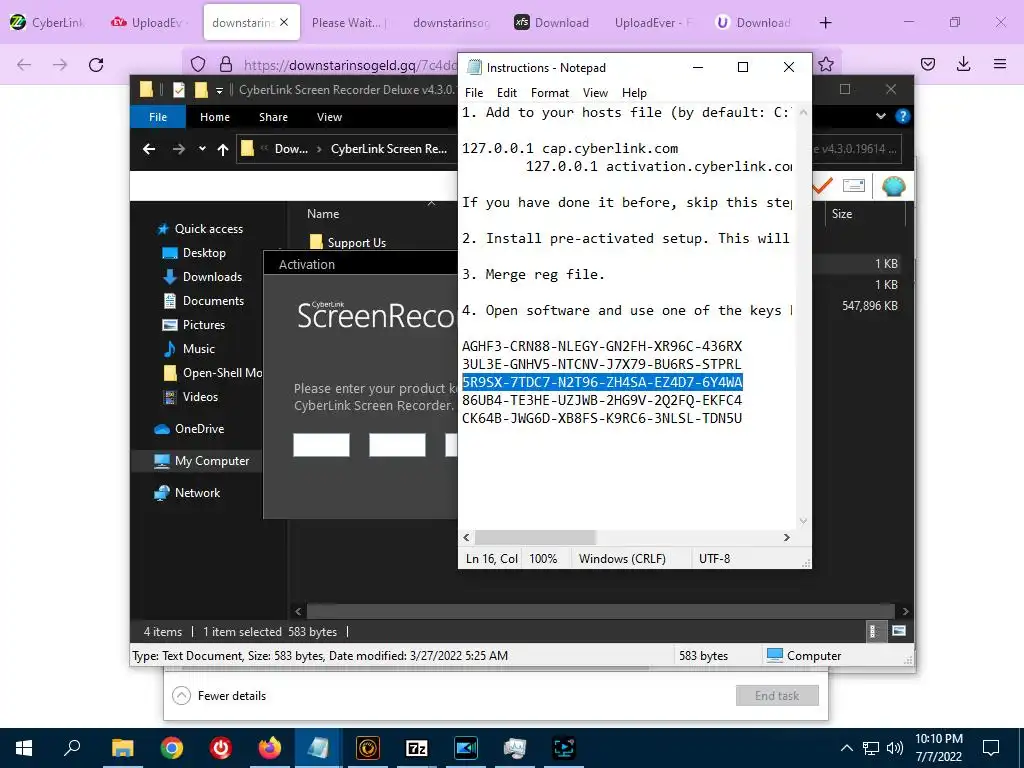Show hidden system tray icons chevron
1024x768 pixels.
click(x=846, y=748)
